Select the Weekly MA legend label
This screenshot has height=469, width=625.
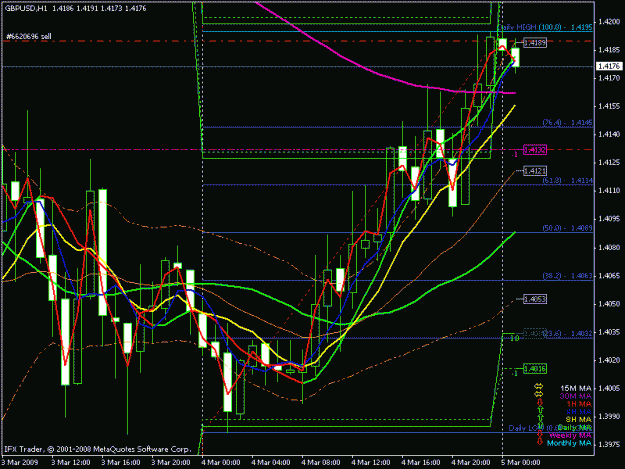570,435
